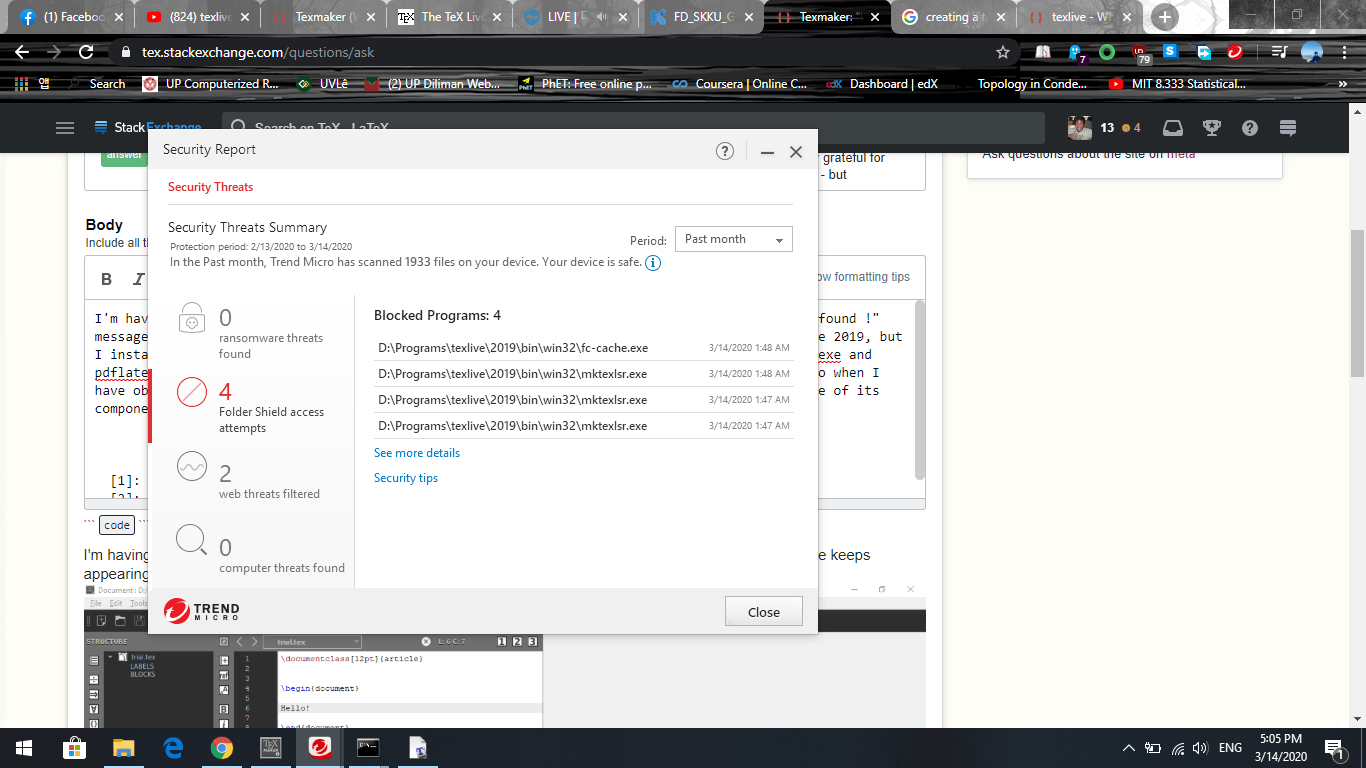Screen dimensions: 1366x768
Task: Open TeXworks from the Windows taskbar
Action: click(x=419, y=748)
